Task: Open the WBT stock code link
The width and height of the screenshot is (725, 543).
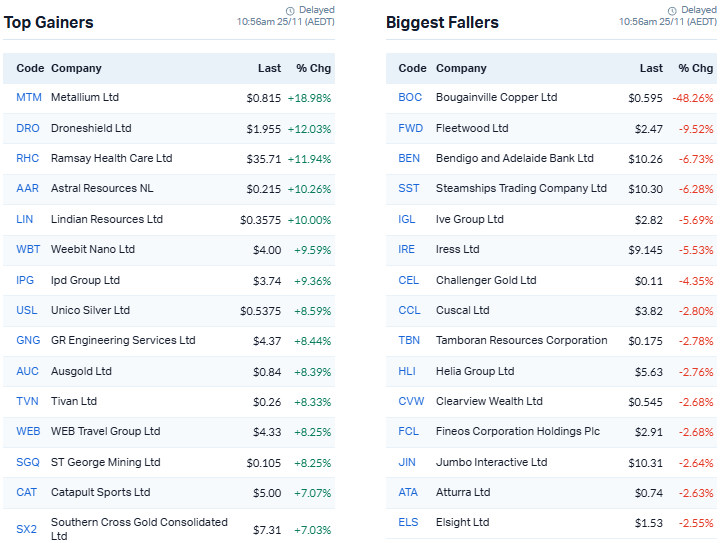Action: click(28, 249)
